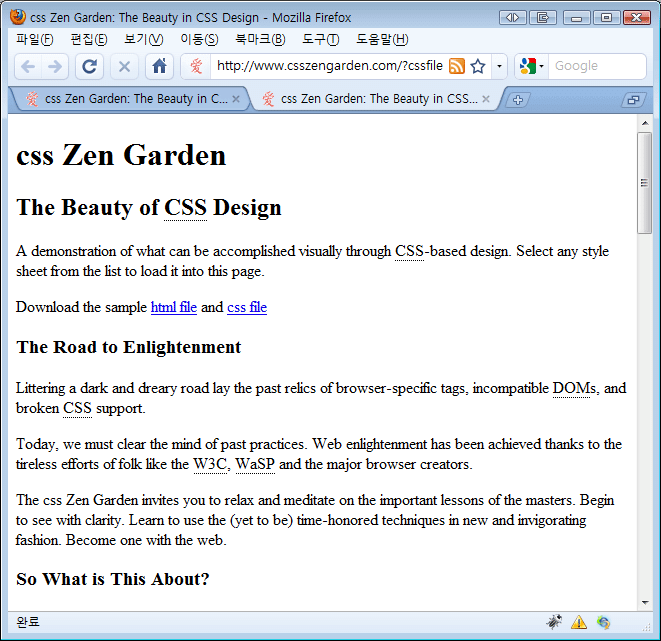
Task: Open the 보기(V) menu
Action: tap(143, 40)
